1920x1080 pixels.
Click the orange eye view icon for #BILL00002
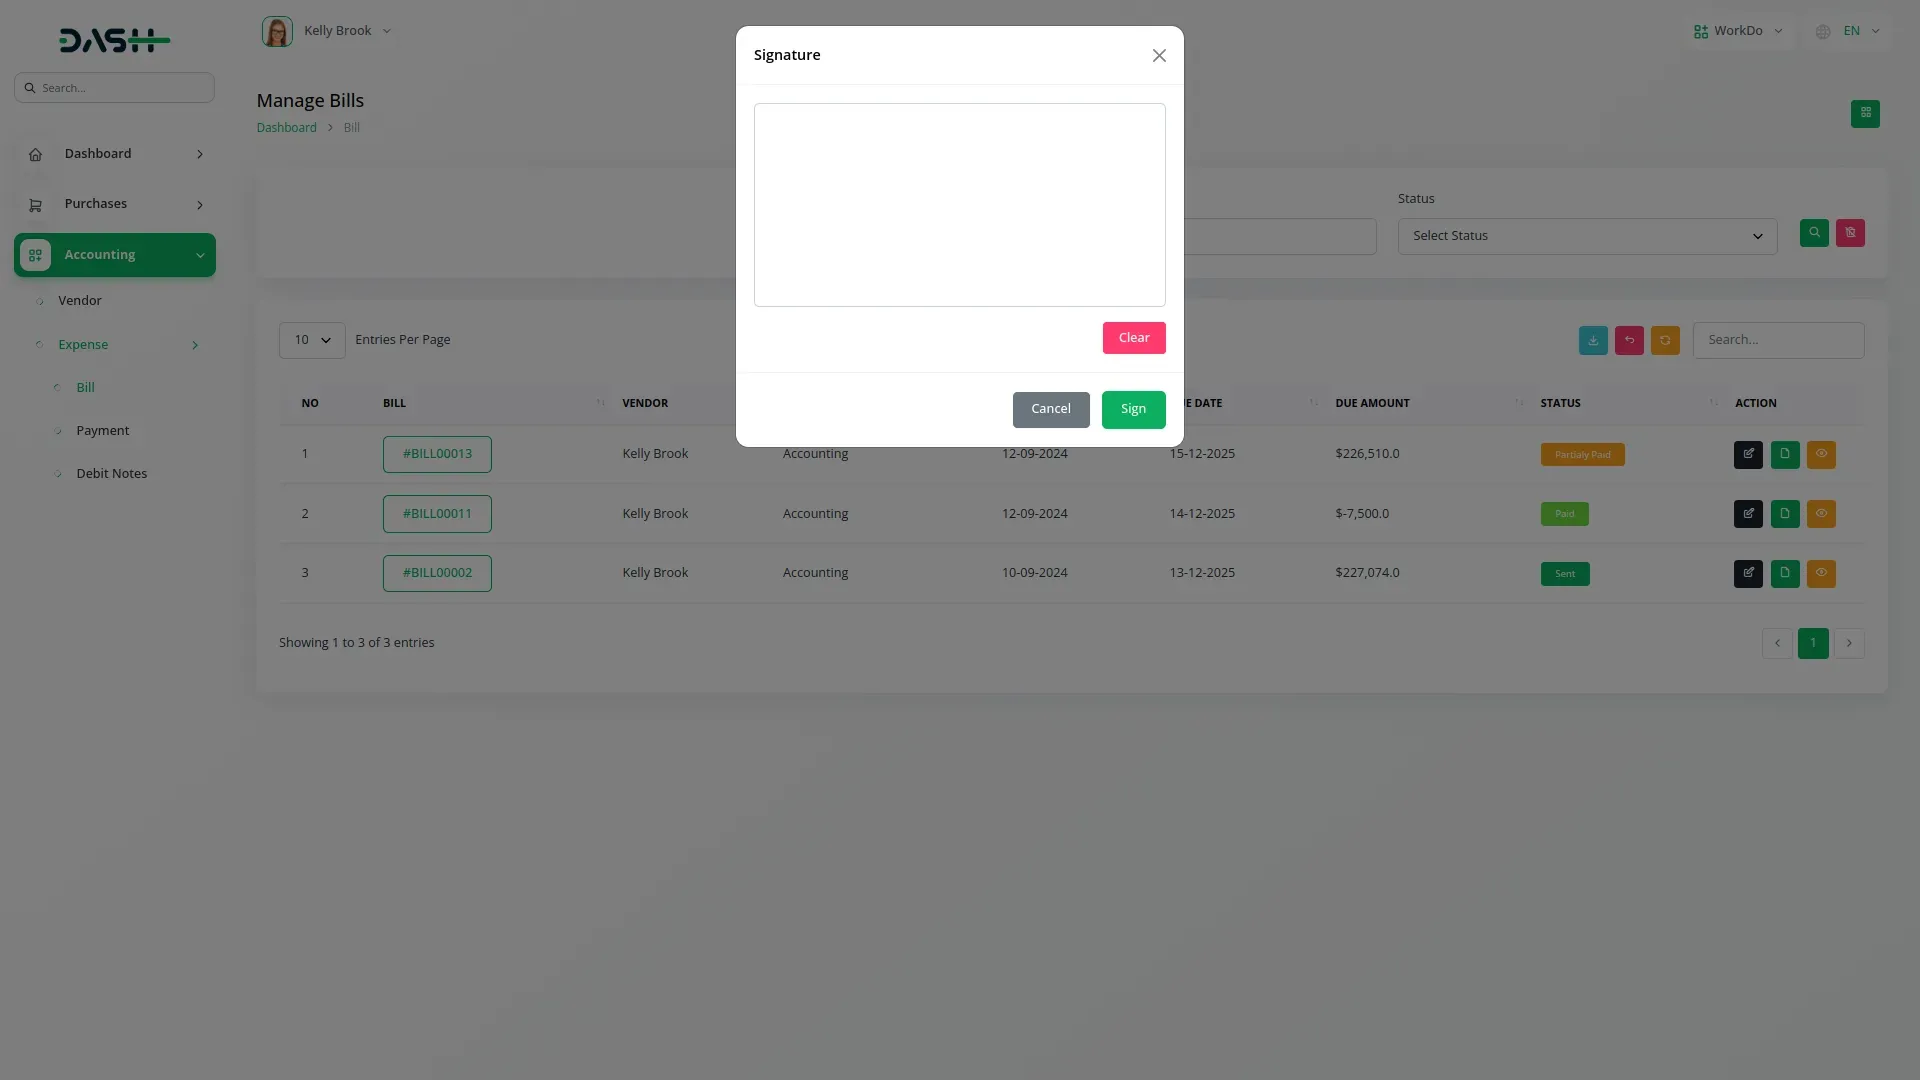(x=1821, y=573)
